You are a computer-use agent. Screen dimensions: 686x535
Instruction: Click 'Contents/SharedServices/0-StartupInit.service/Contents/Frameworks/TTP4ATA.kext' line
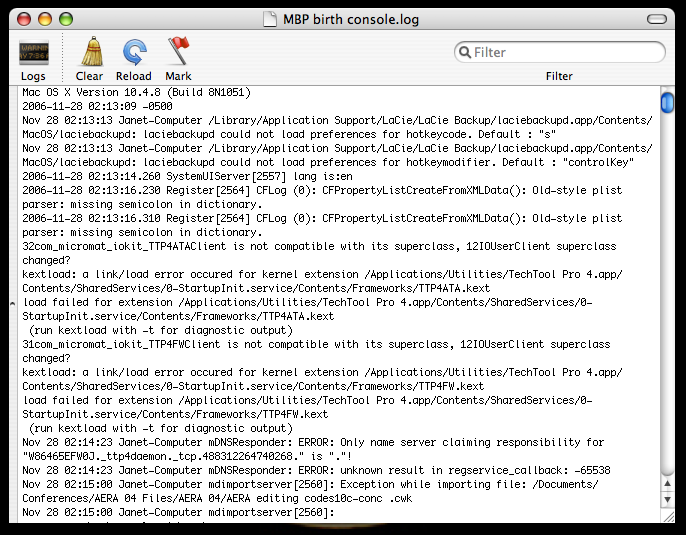point(256,288)
